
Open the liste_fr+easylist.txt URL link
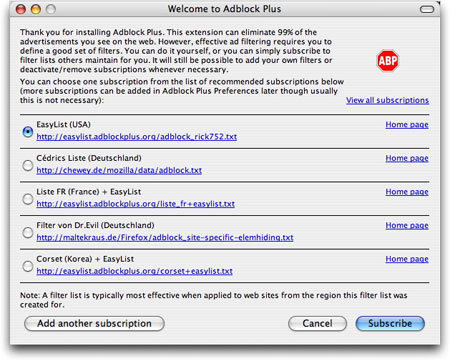pos(136,204)
